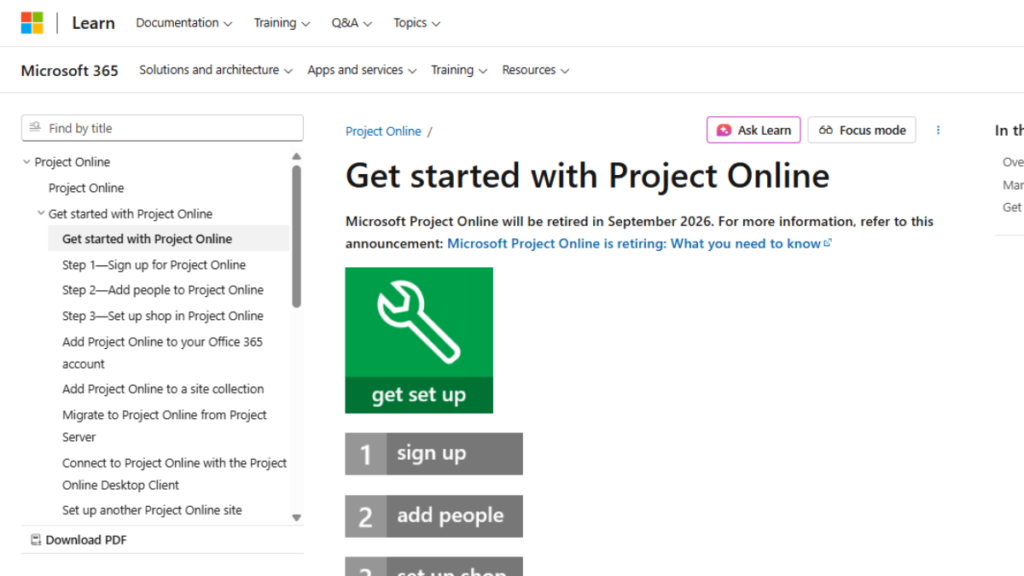This screenshot has width=1024, height=576.
Task: Collapse the Get started with Project Online section
Action: point(41,213)
